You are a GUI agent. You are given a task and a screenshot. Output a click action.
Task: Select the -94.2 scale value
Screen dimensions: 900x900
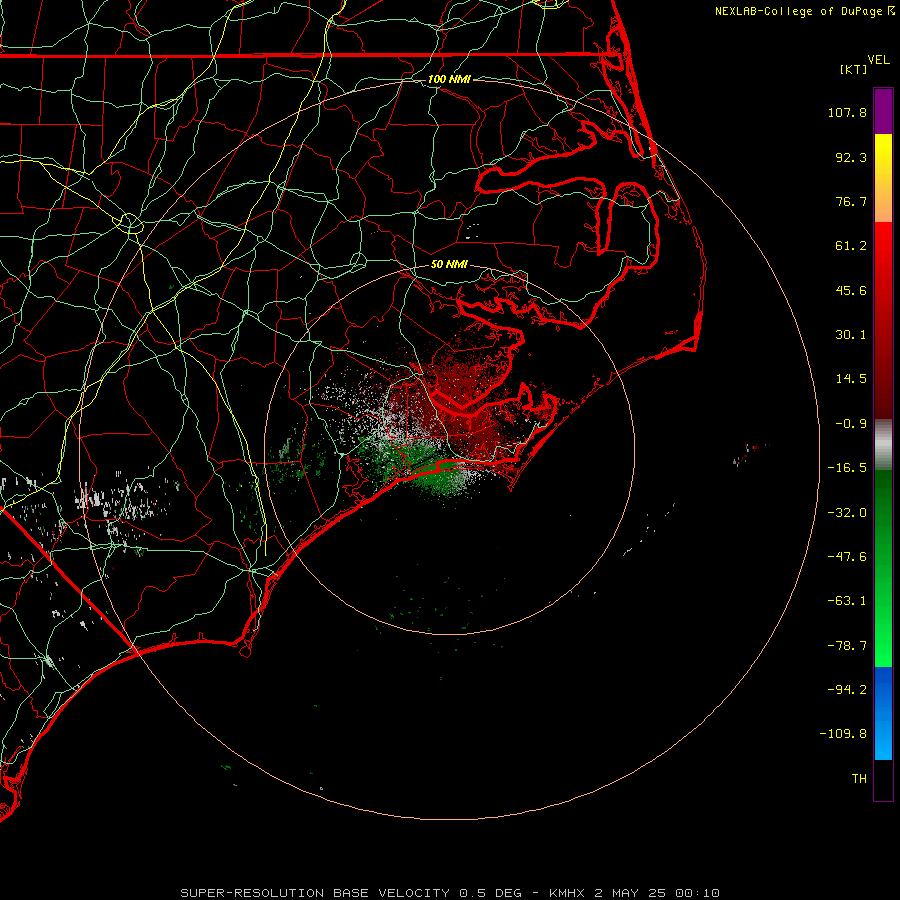(x=847, y=689)
